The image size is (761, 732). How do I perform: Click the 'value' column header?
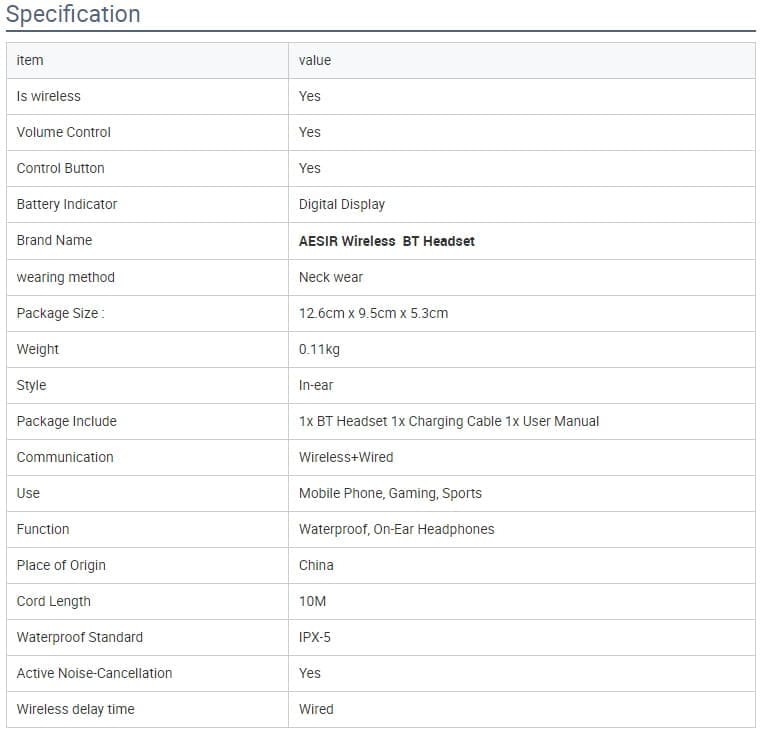point(314,60)
